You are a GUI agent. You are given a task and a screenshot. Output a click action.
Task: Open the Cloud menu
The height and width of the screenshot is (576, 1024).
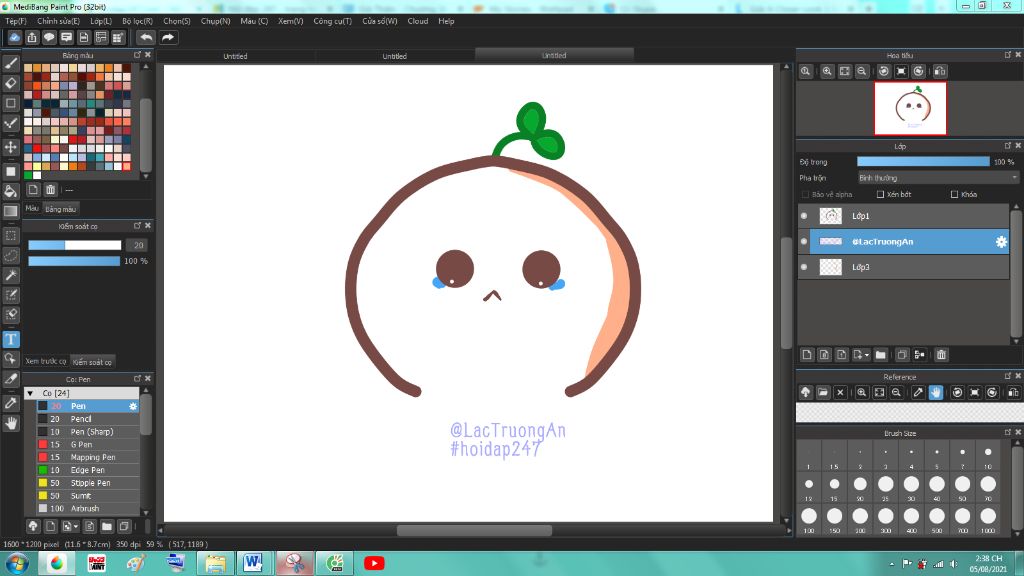[418, 21]
